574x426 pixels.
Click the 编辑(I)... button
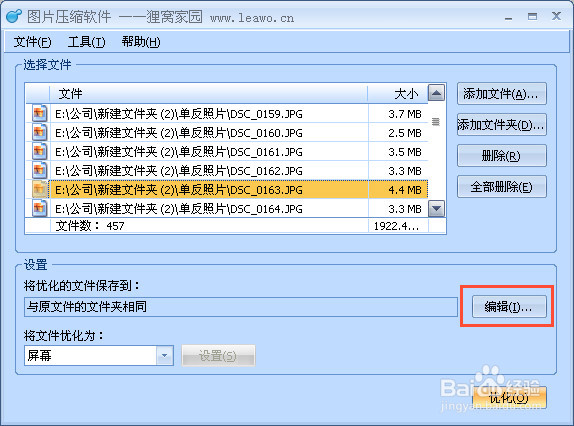pyautogui.click(x=509, y=307)
